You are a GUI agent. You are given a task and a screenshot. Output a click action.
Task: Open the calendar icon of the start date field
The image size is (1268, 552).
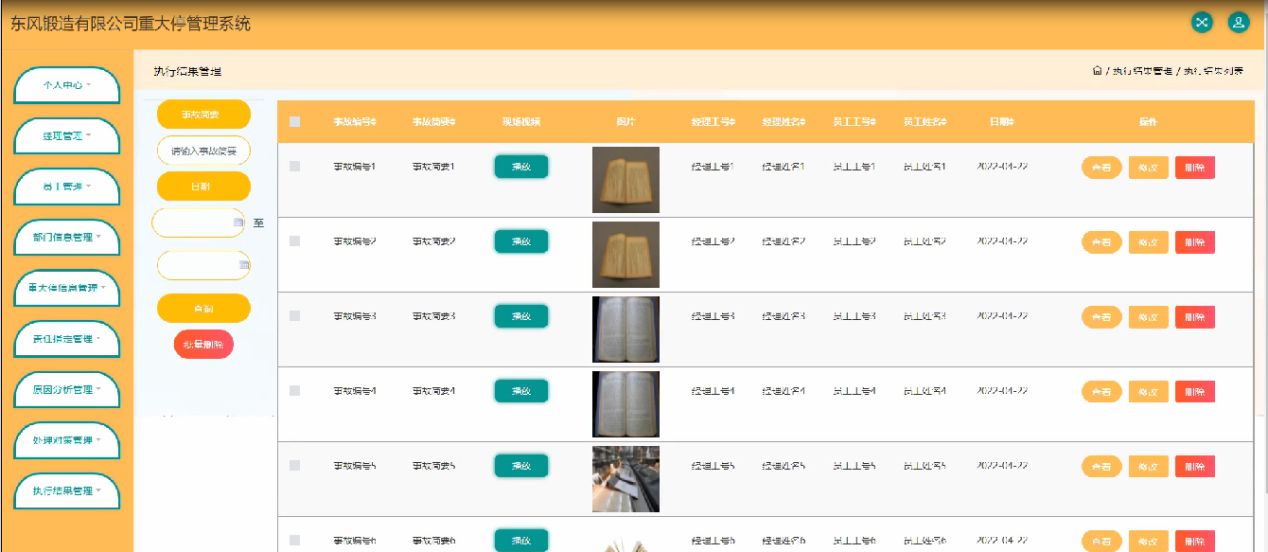[x=238, y=222]
